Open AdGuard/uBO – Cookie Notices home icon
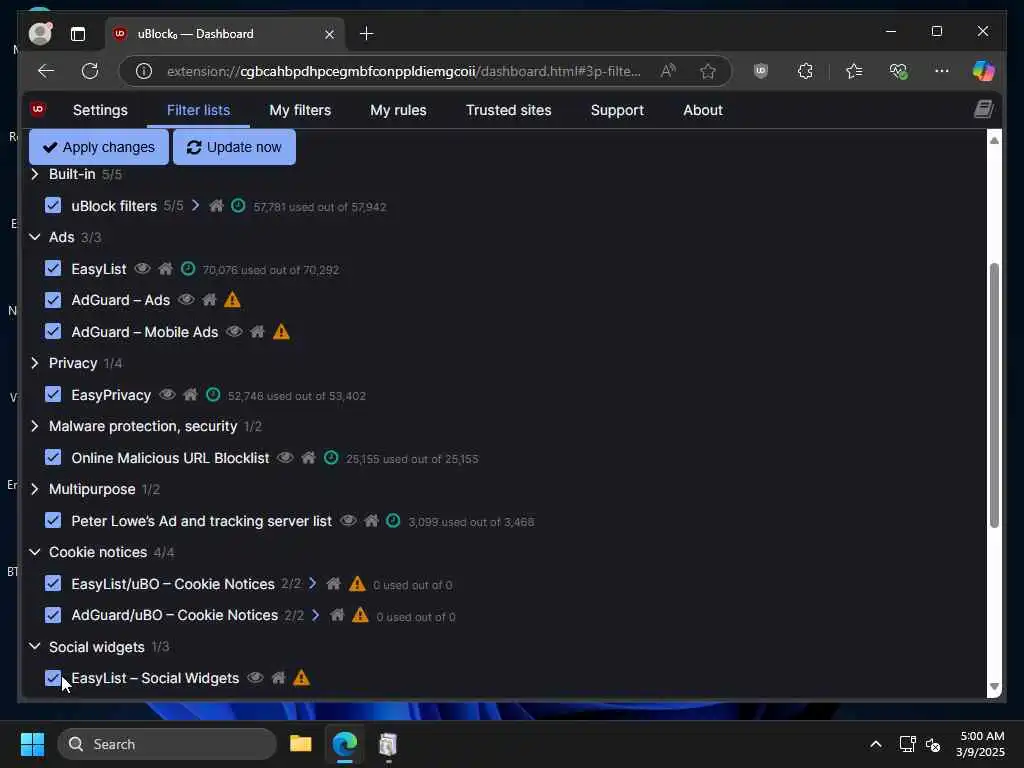 [337, 615]
